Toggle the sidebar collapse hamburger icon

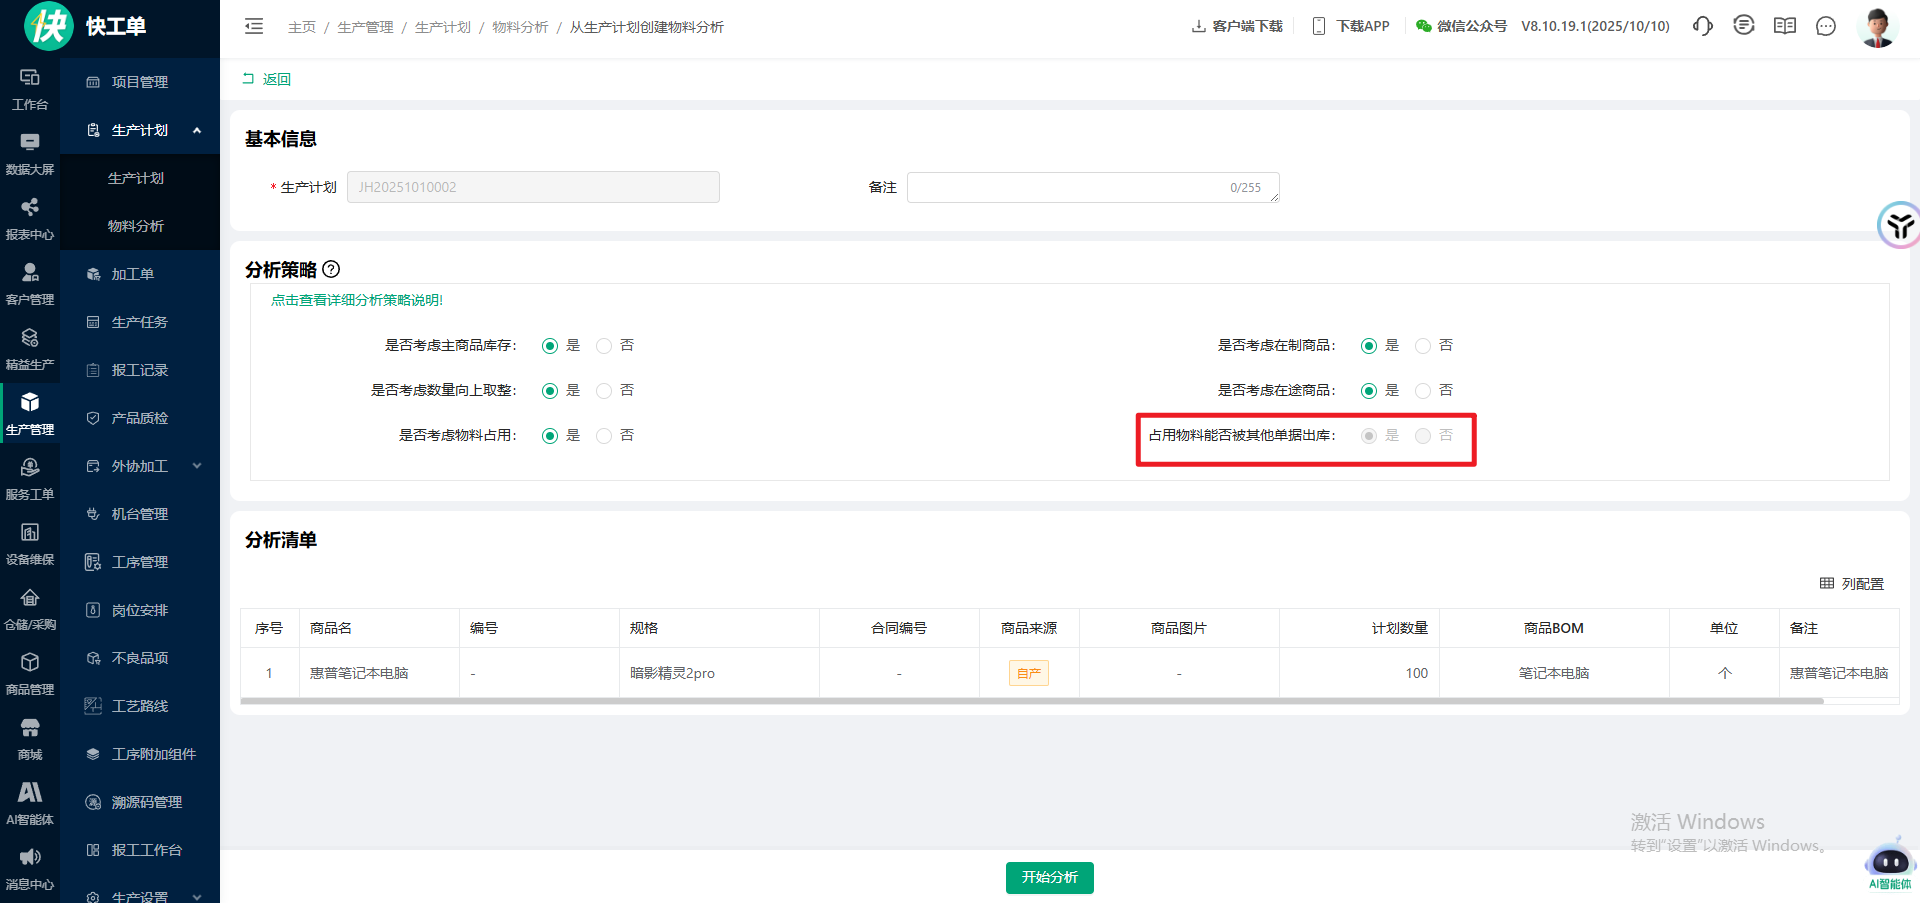click(x=254, y=27)
